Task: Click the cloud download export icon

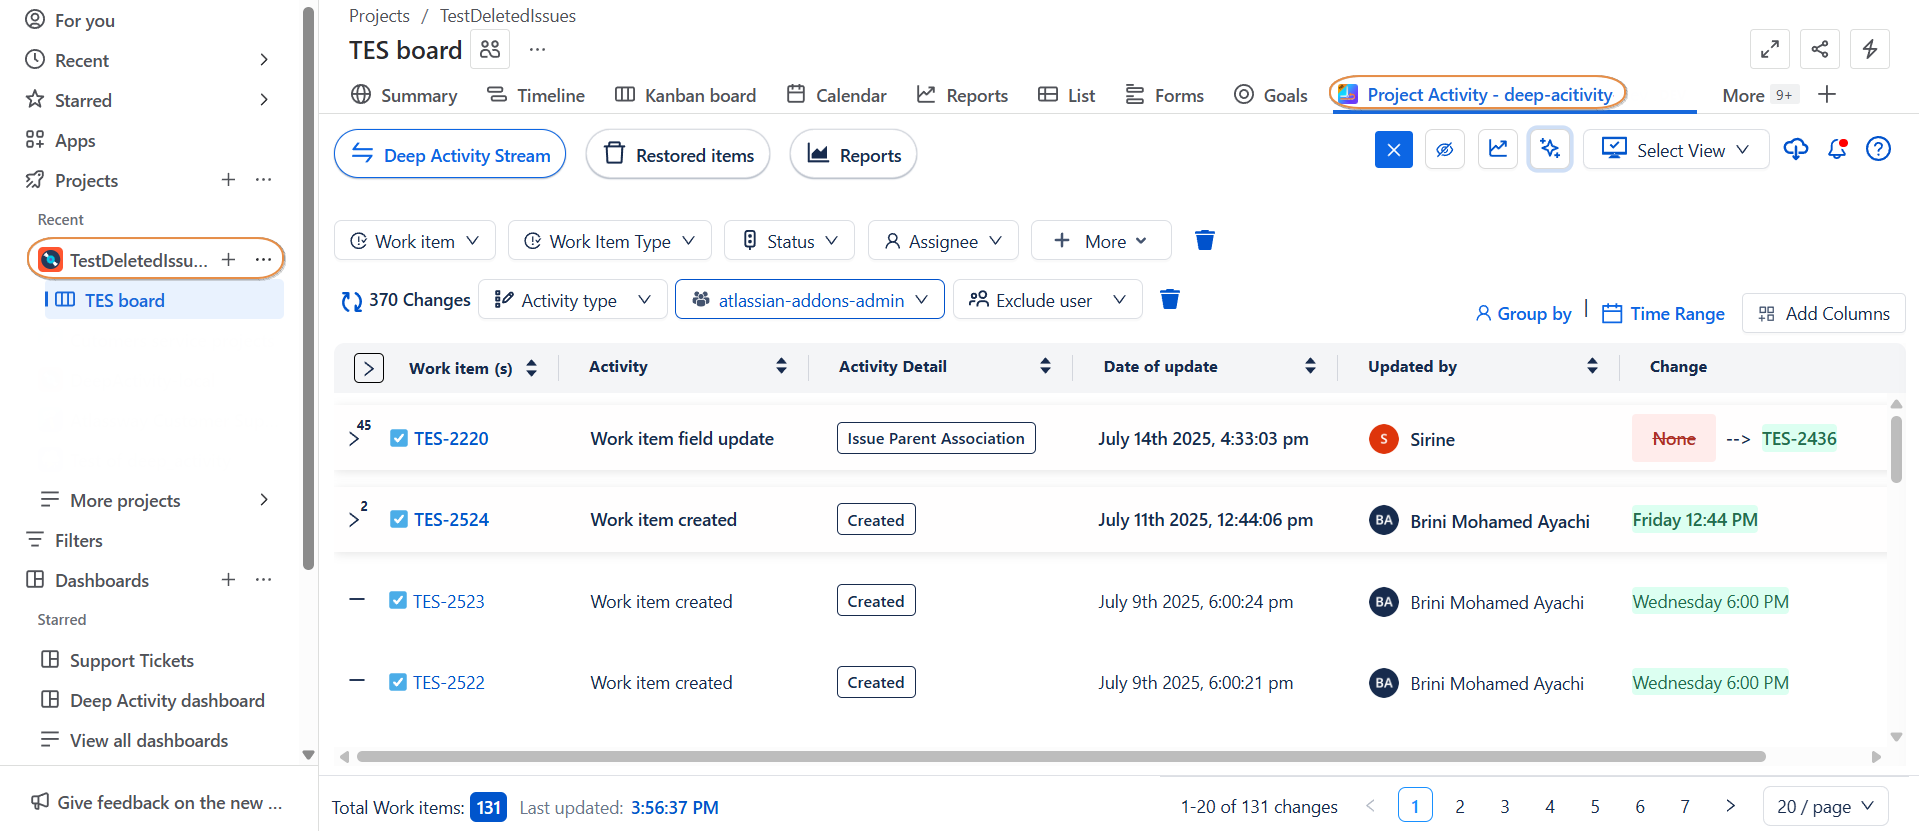Action: click(1796, 150)
